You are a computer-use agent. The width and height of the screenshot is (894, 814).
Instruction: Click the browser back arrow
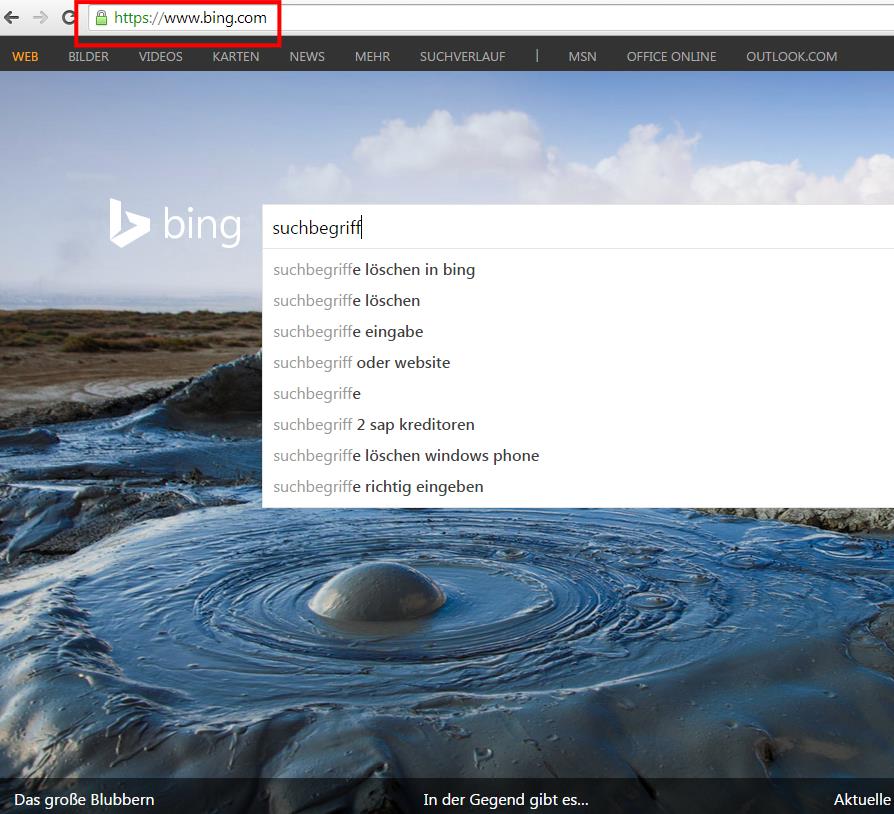(x=11, y=18)
